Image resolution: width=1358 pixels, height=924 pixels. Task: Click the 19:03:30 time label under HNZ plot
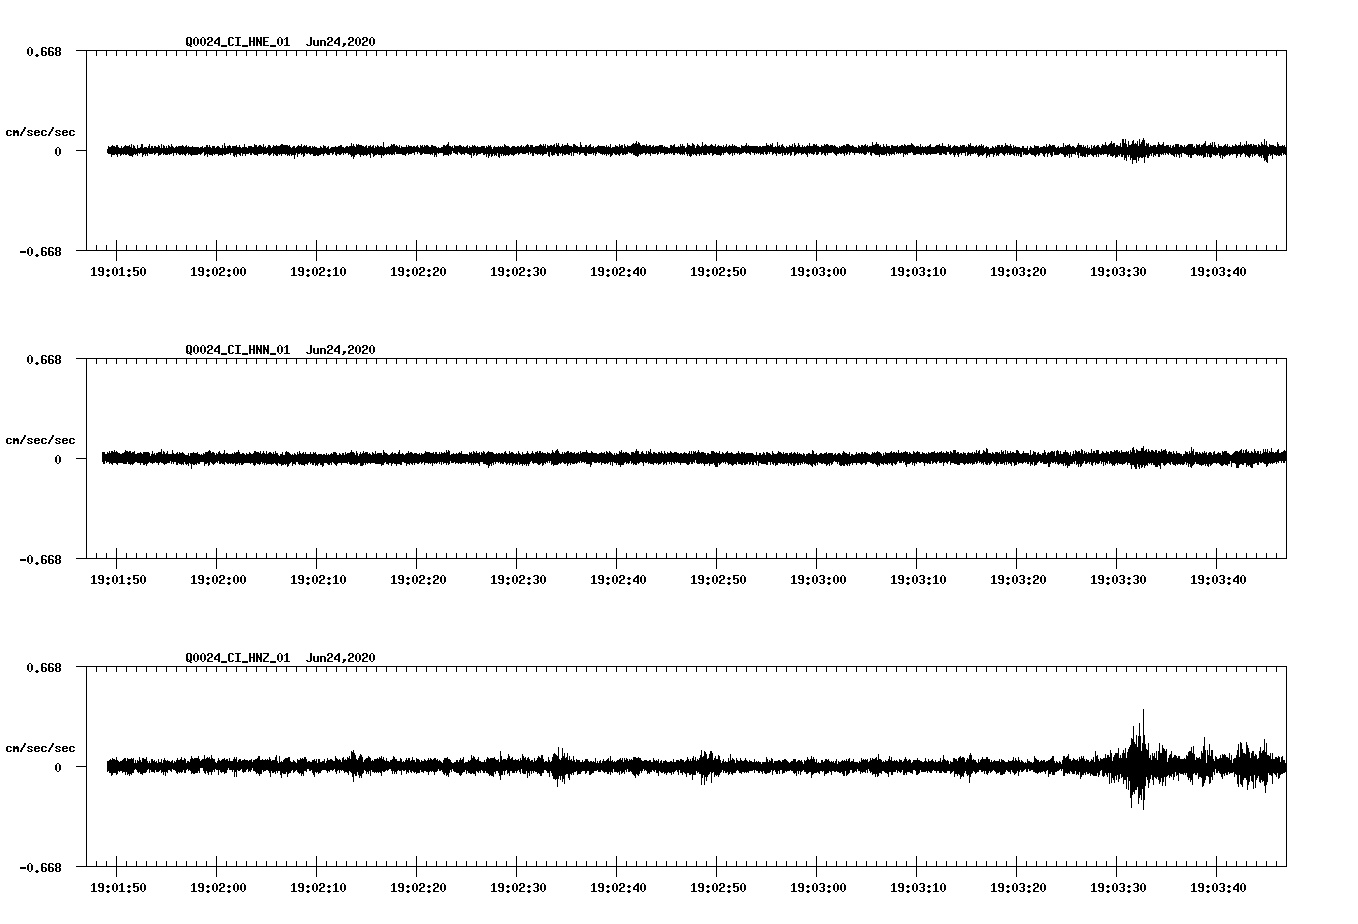1118,887
